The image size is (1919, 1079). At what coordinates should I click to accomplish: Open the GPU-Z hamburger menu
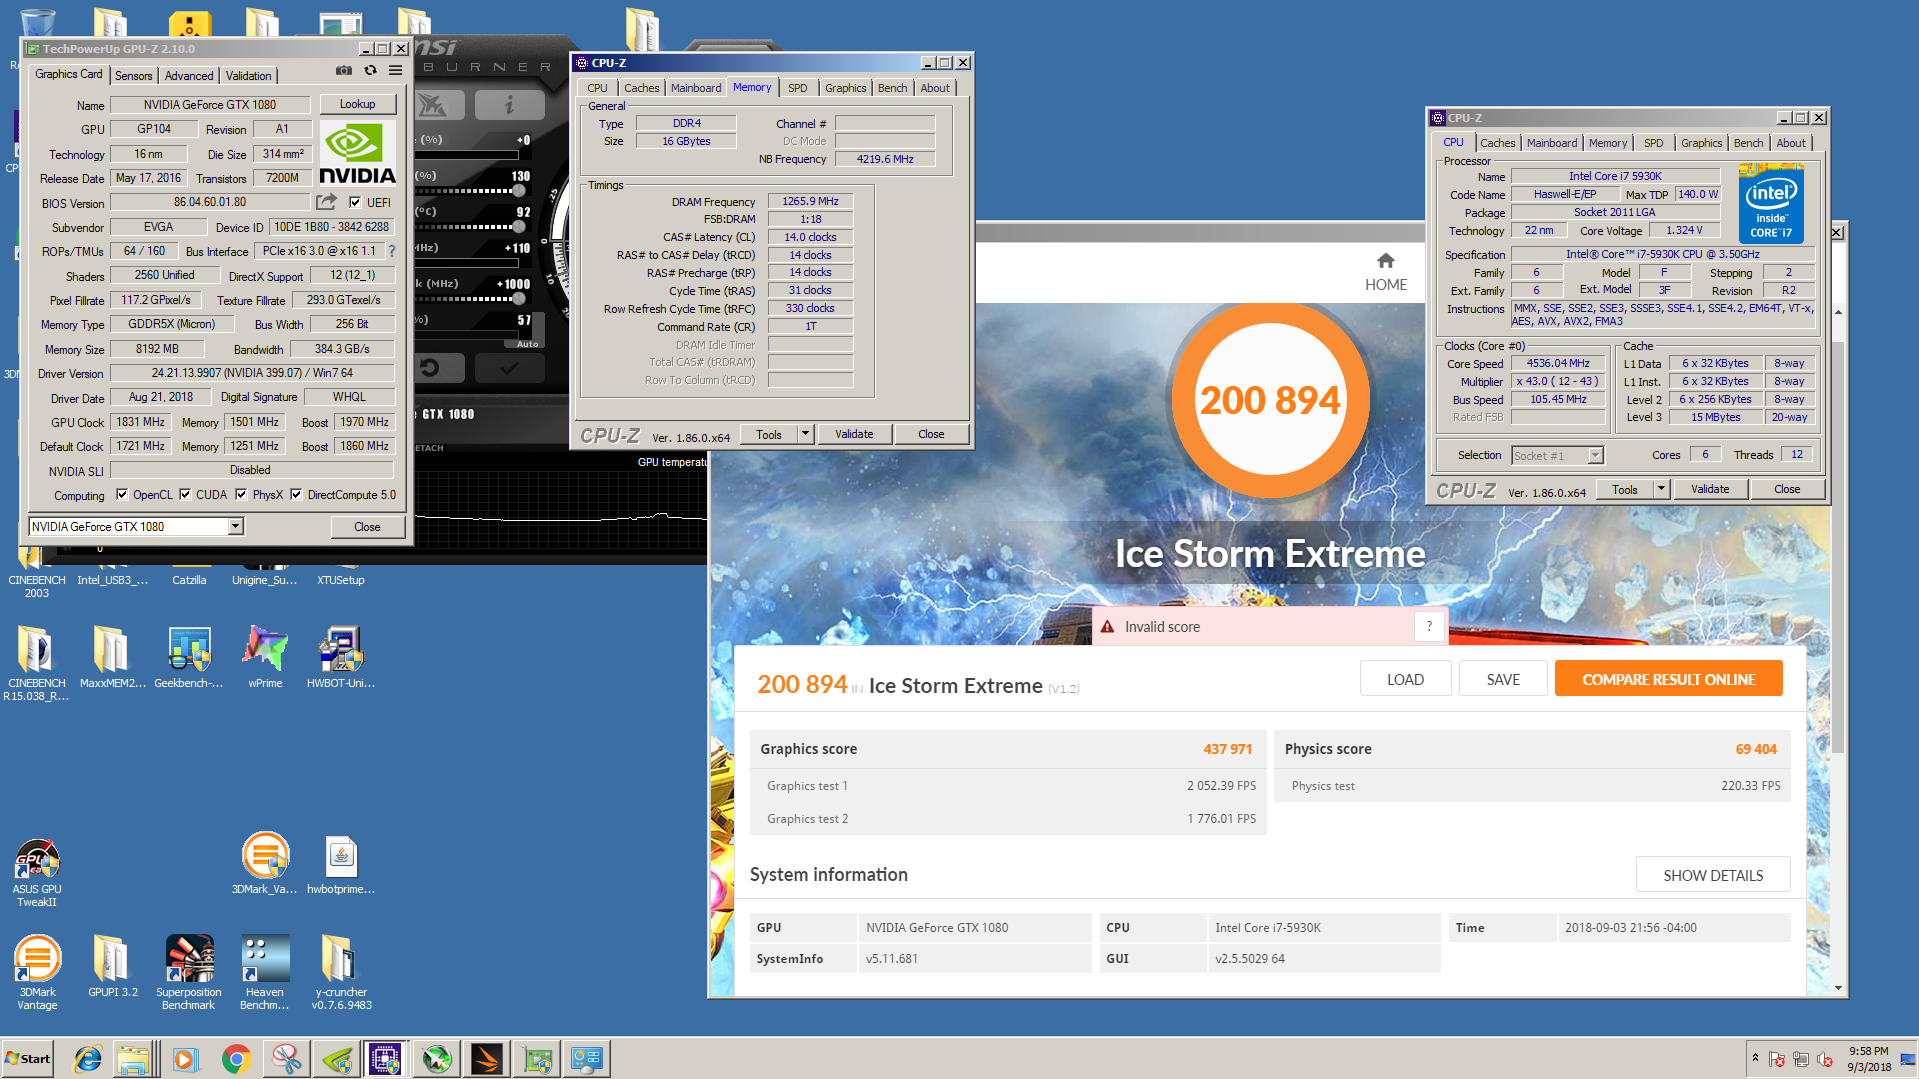click(396, 71)
